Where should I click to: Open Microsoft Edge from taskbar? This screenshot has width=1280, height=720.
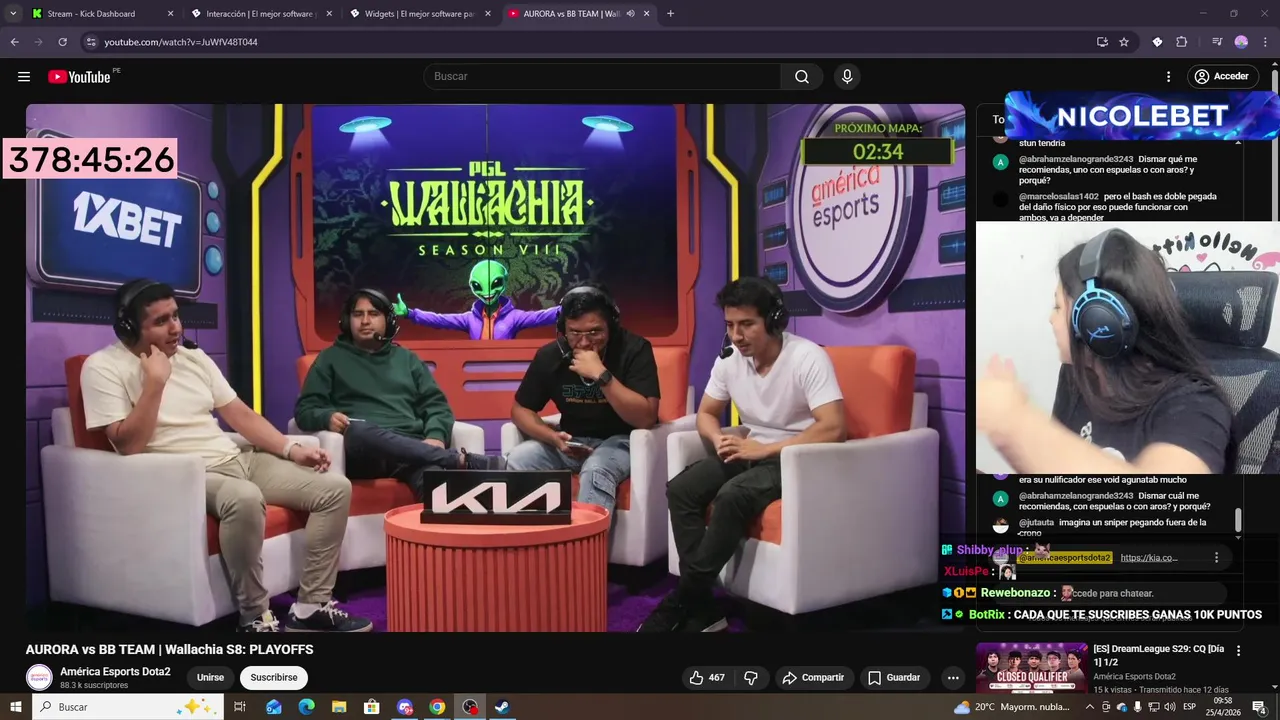(x=306, y=707)
